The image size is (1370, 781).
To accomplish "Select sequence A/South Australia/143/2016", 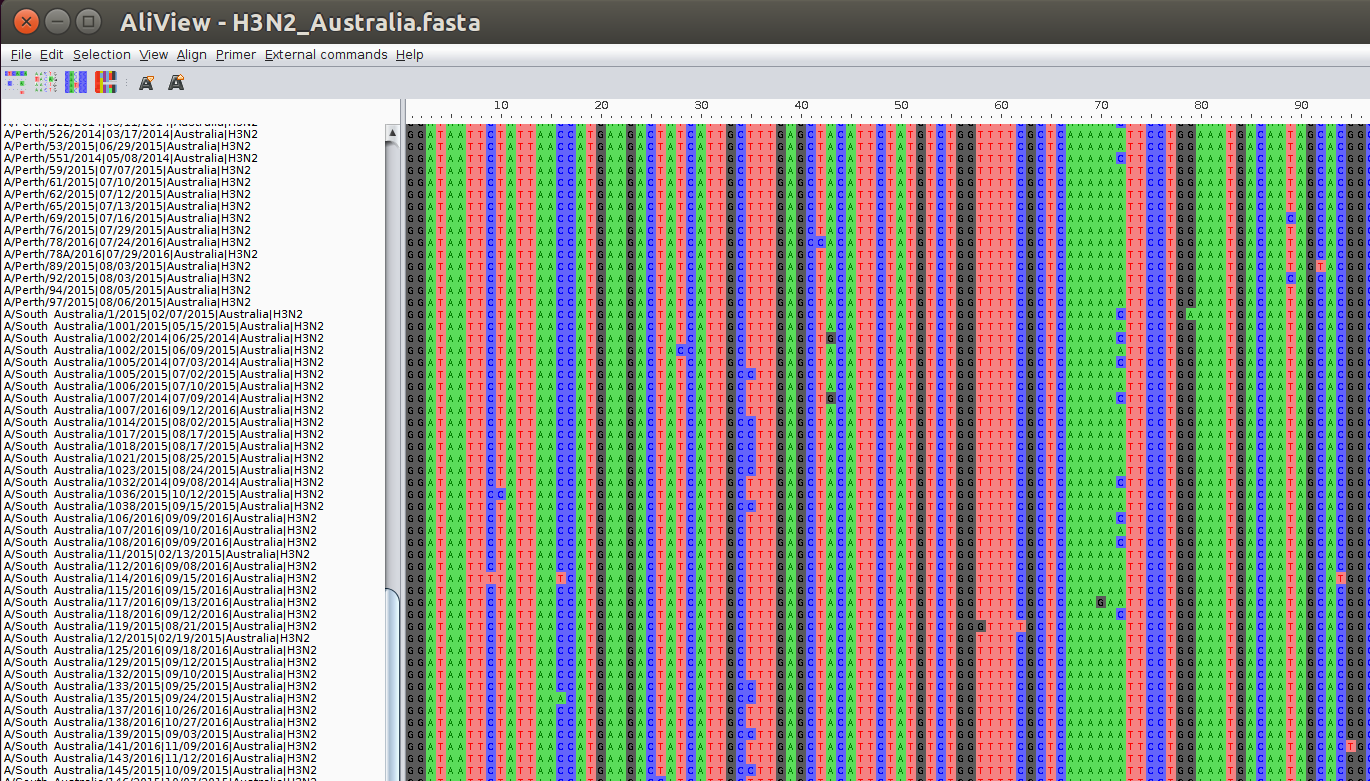I will [x=160, y=758].
